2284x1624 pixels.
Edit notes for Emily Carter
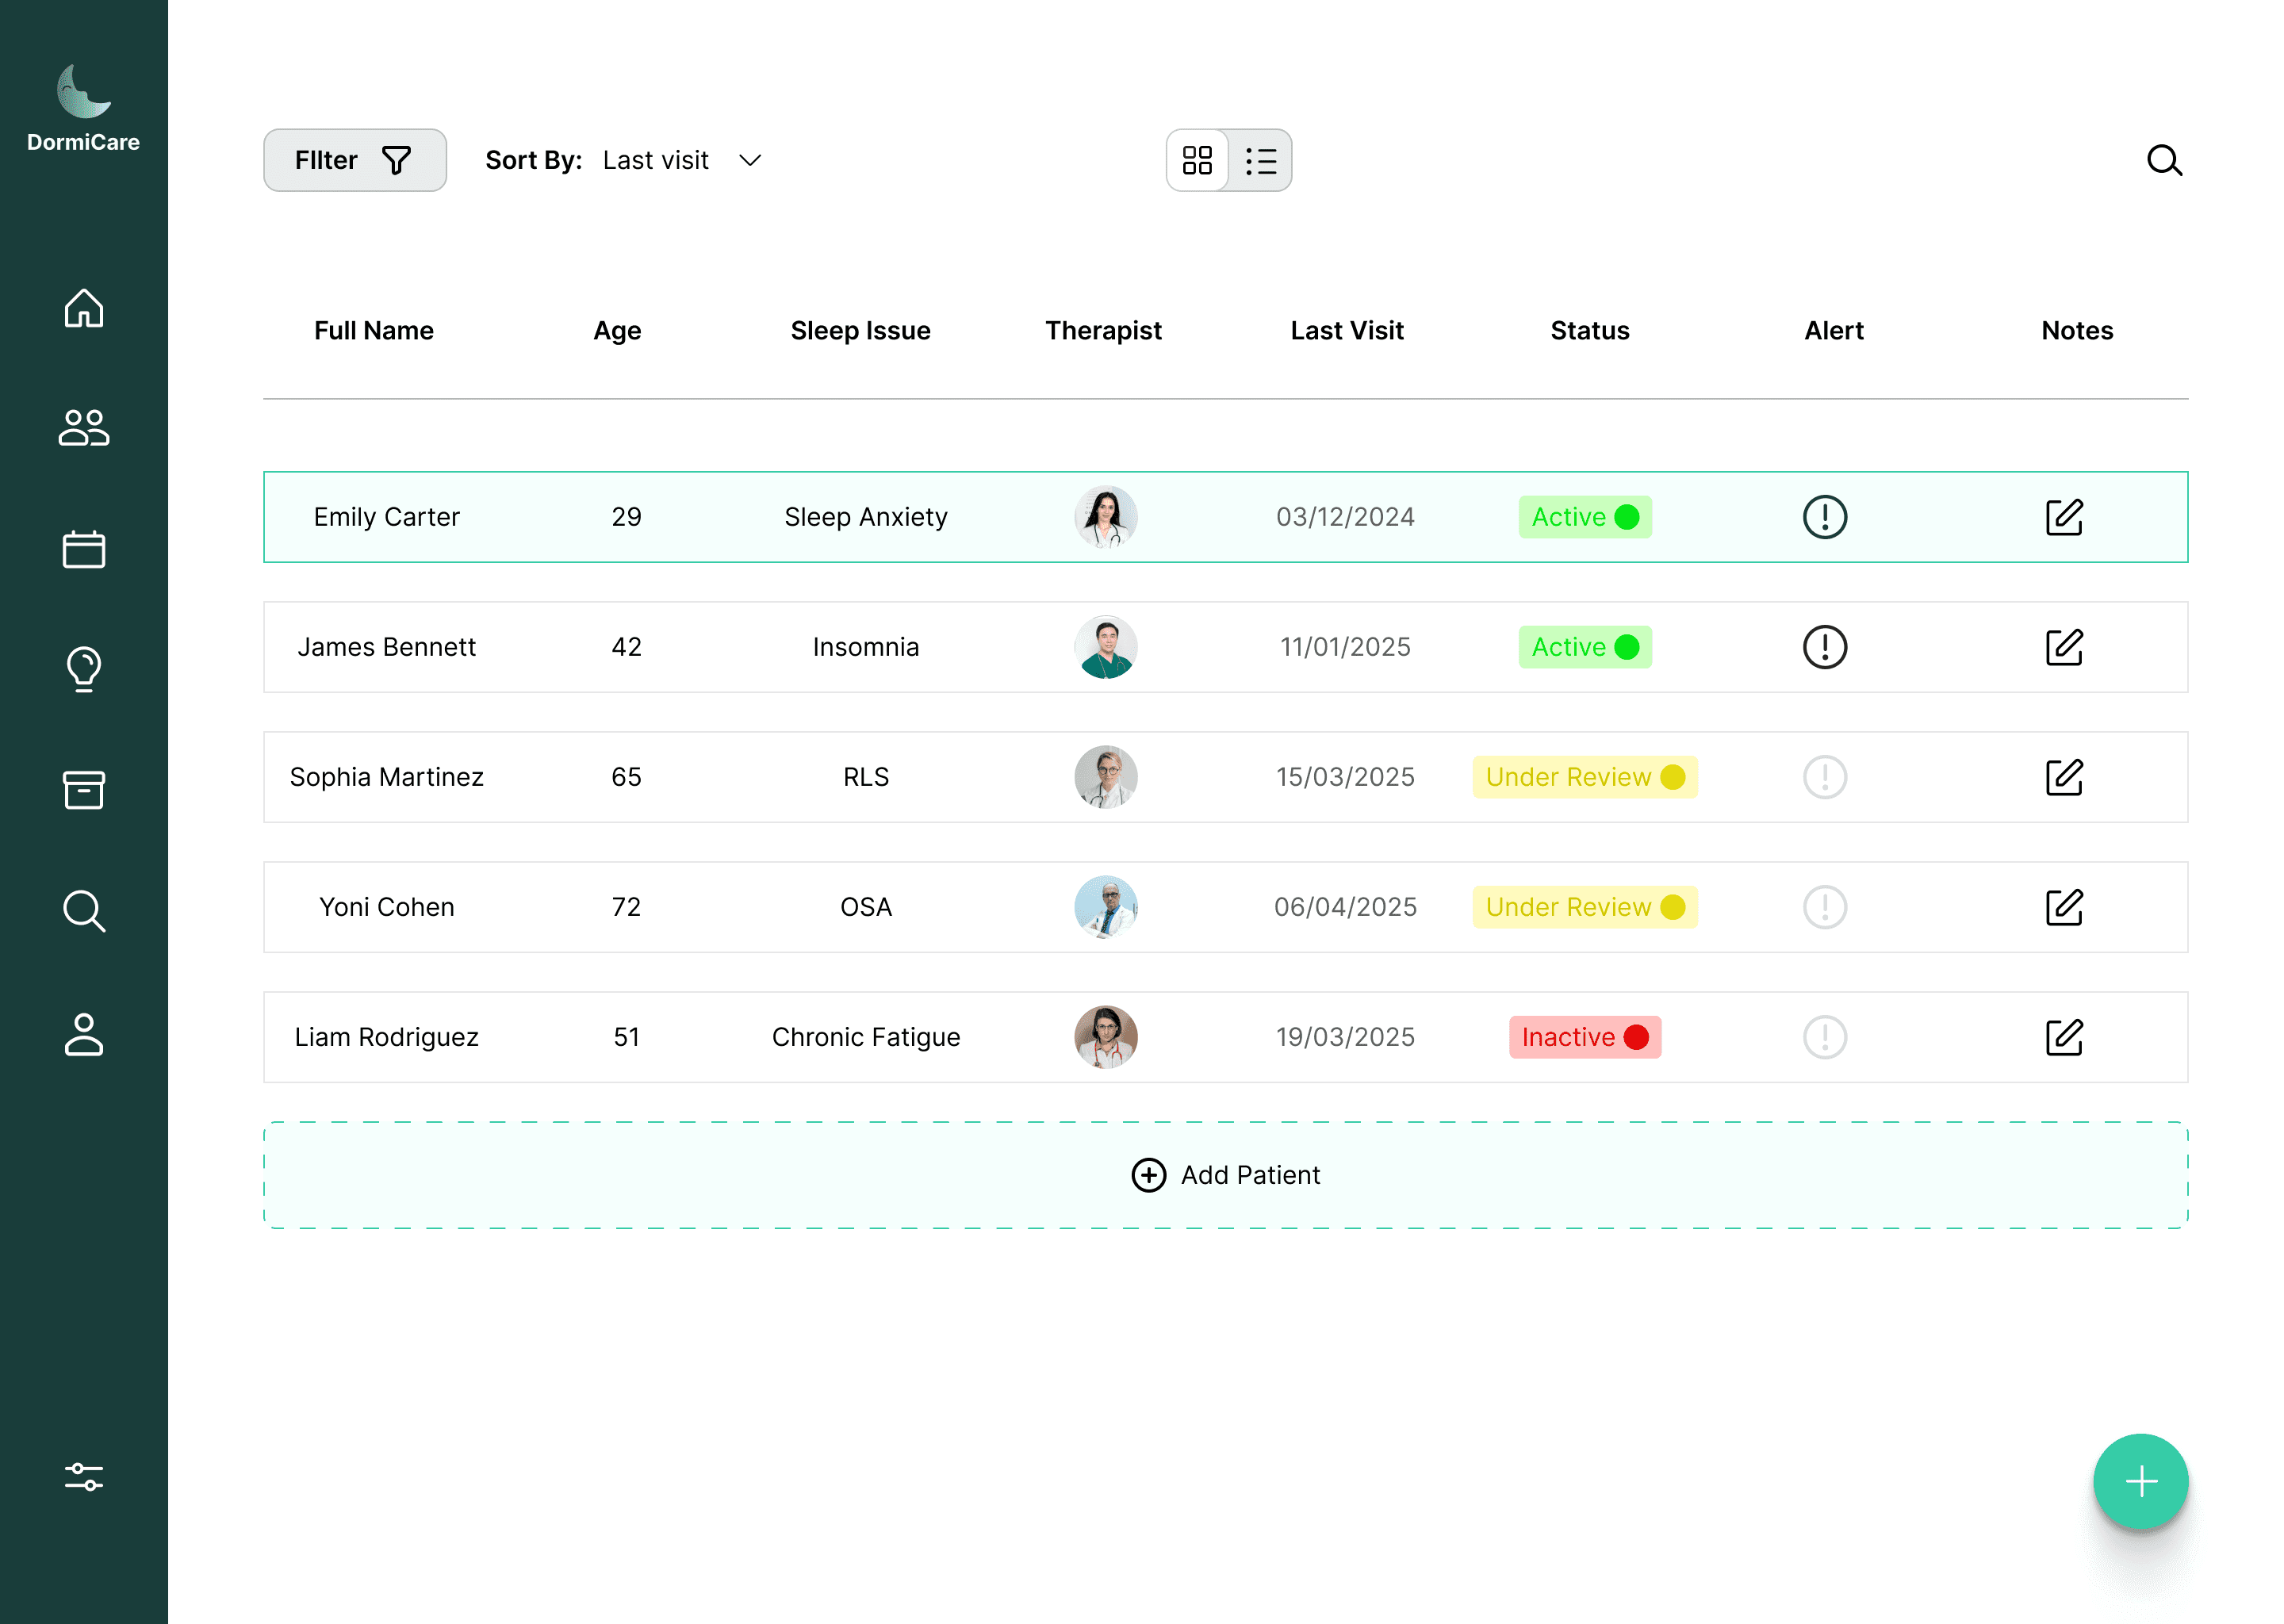point(2064,517)
